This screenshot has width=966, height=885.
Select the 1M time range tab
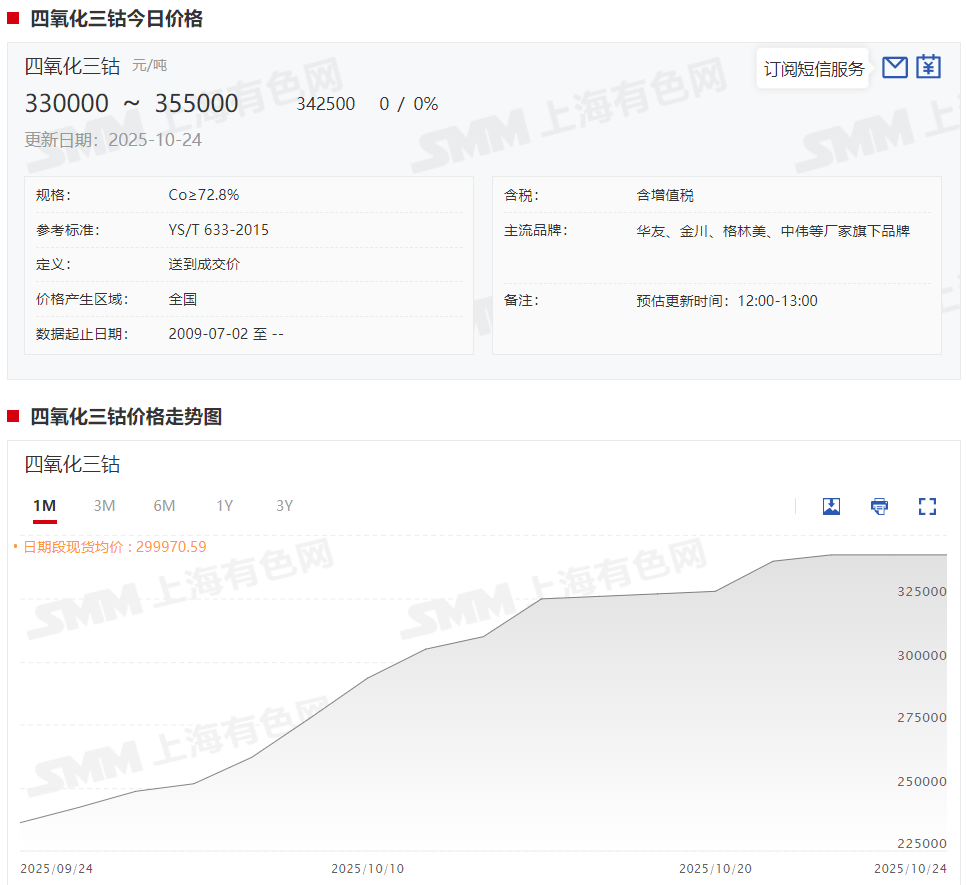[x=44, y=506]
